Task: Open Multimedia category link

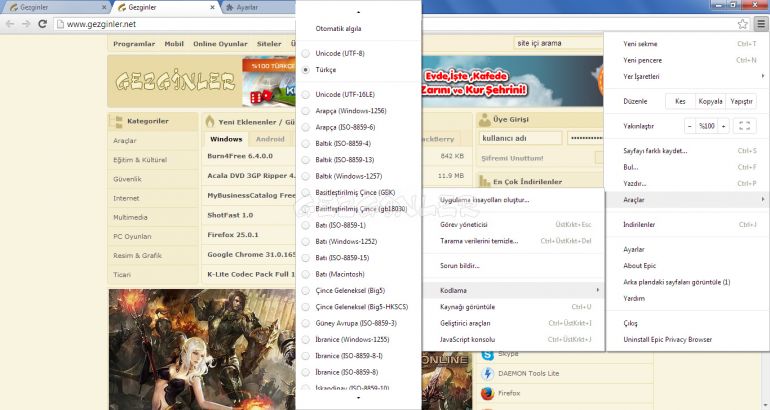Action: tap(130, 217)
